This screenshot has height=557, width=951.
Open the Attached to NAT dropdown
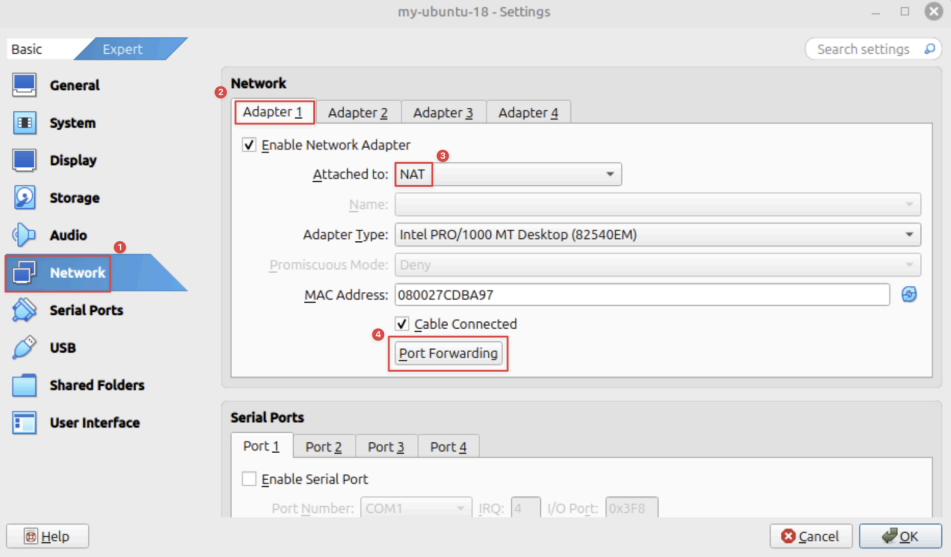[508, 175]
